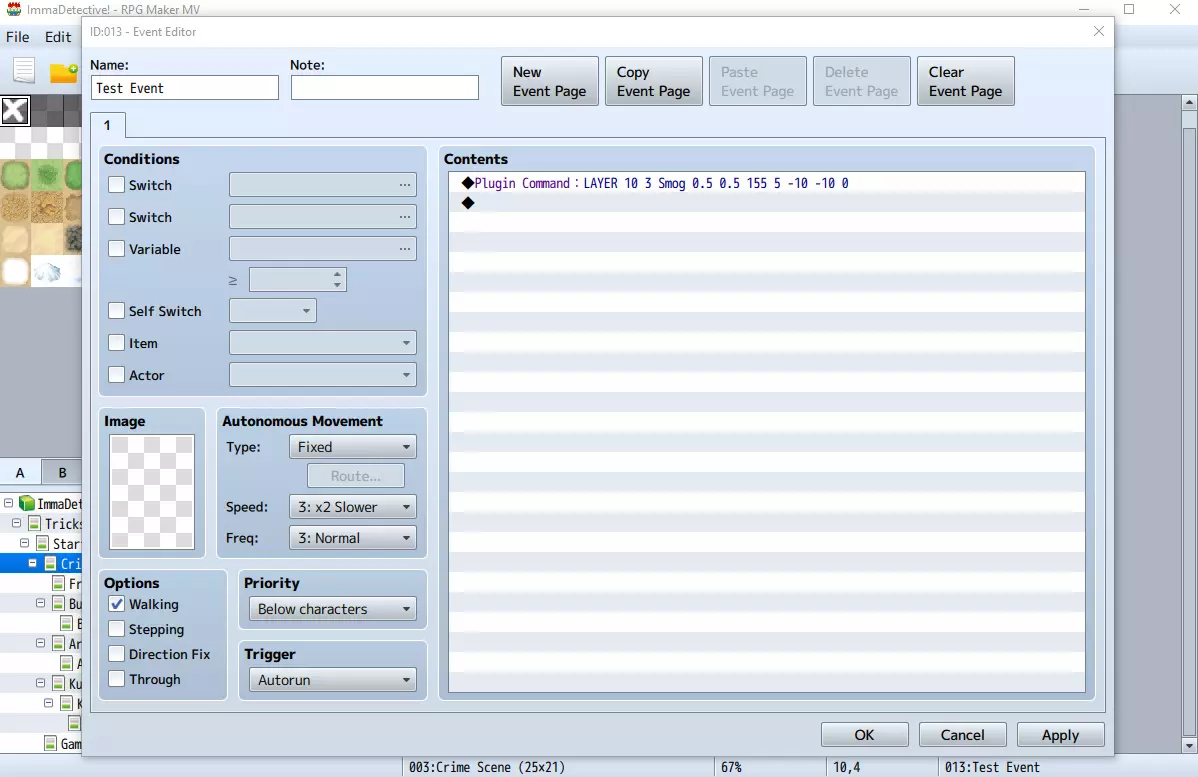This screenshot has height=777, width=1198.
Task: Open the File menu
Action: tap(18, 37)
